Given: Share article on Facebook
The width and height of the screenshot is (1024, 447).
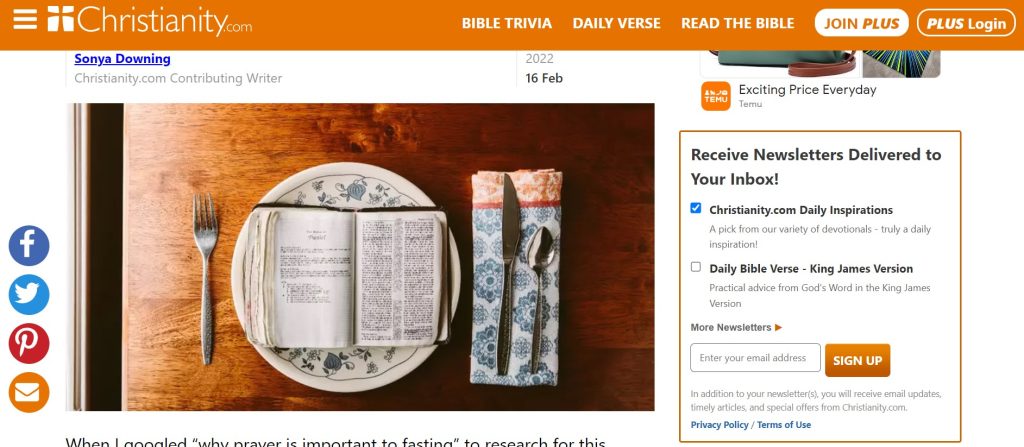Looking at the screenshot, I should 29,246.
